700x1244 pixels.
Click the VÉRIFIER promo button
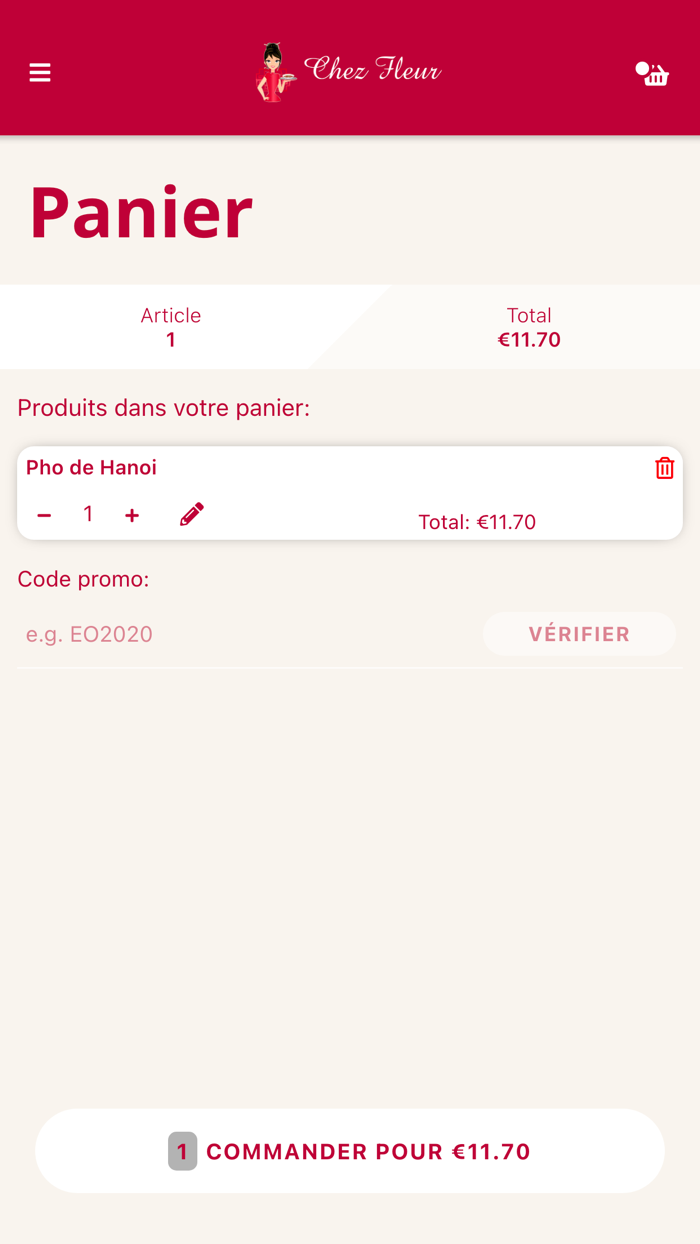click(579, 633)
